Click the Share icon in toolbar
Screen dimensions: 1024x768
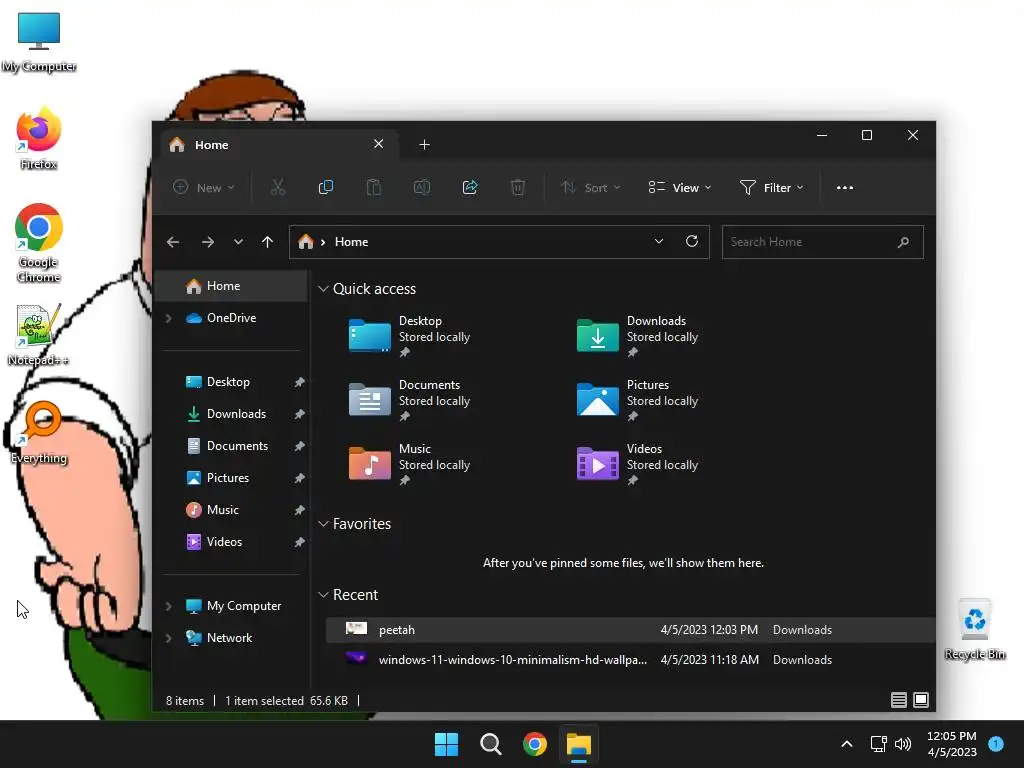(470, 187)
